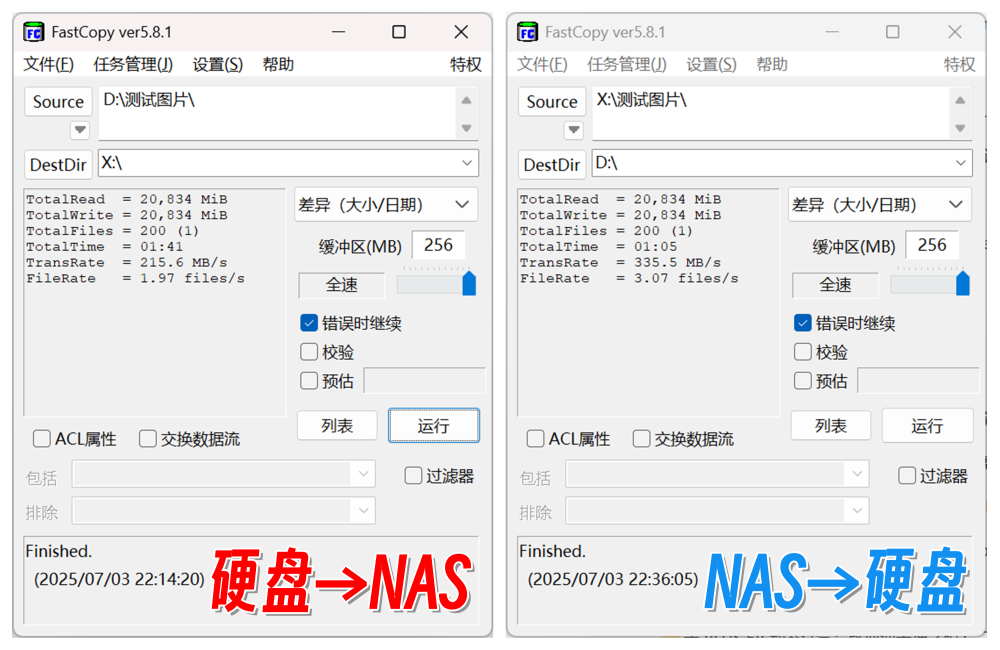Click FastCopy app icon in right window title bar
Screen dimensions: 1000x650
pyautogui.click(x=527, y=32)
